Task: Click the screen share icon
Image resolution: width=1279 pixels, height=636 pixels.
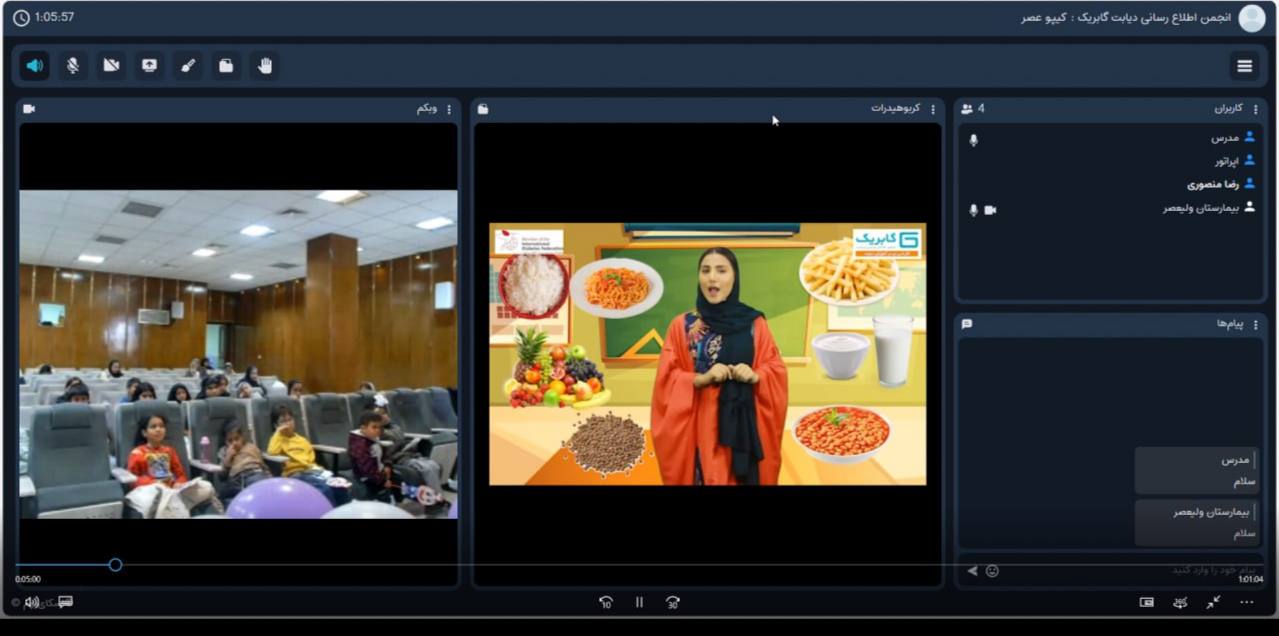Action: tap(149, 66)
